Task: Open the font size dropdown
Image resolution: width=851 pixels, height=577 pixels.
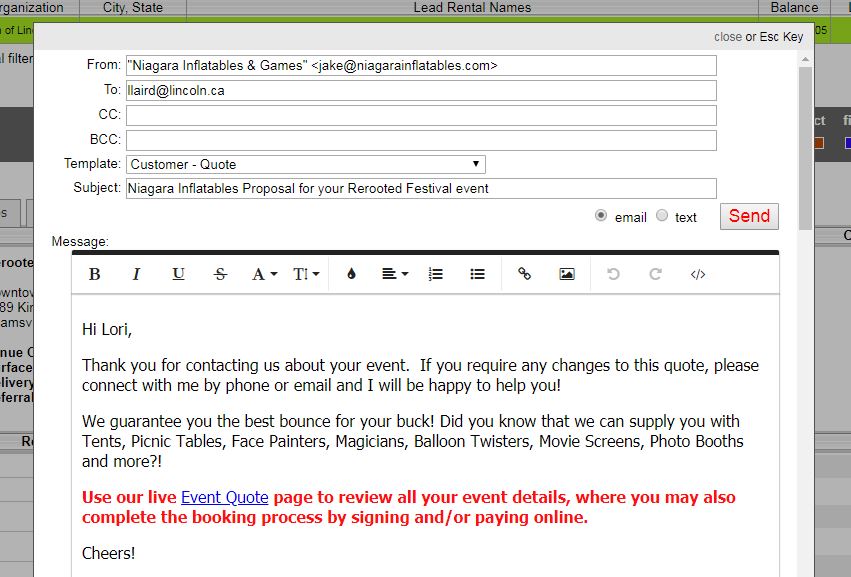Action: tap(306, 274)
